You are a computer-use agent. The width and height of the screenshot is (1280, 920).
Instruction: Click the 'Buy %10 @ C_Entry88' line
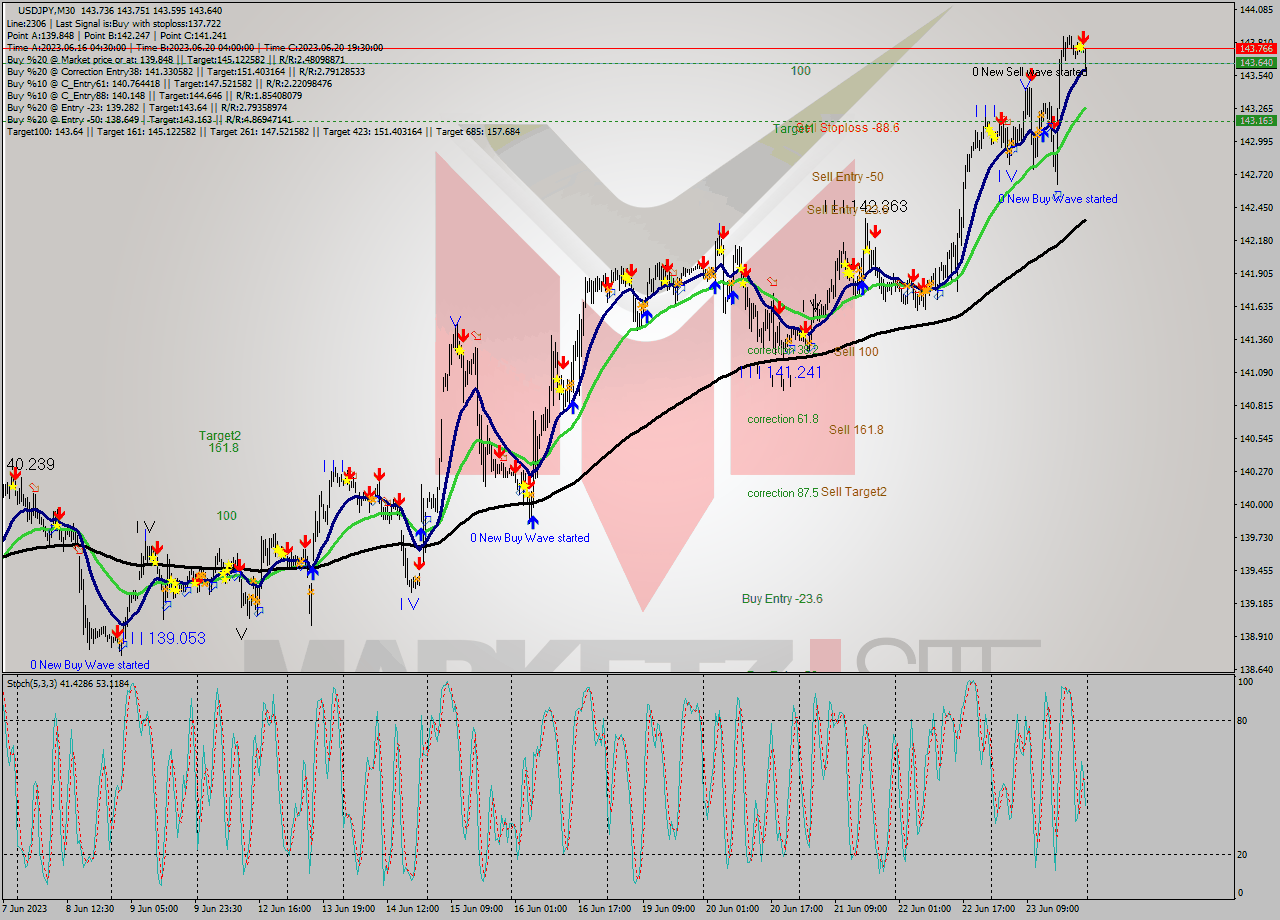[x=152, y=95]
